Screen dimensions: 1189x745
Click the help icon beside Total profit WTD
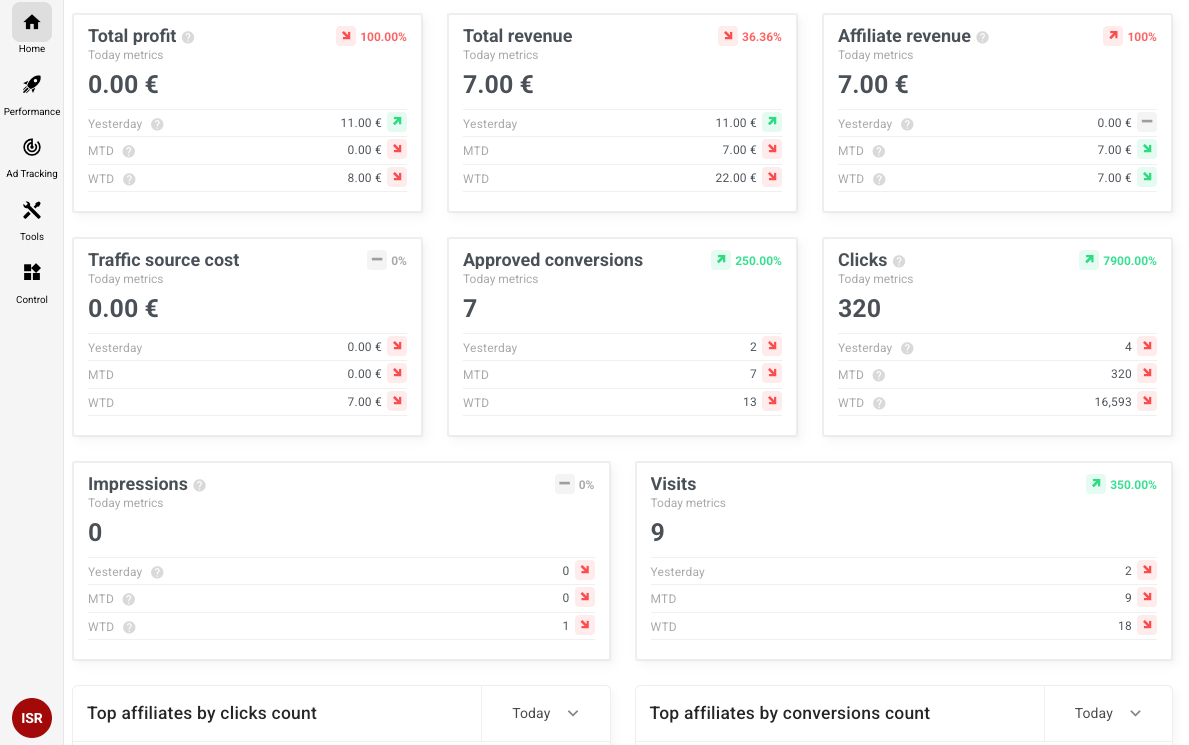tap(129, 179)
